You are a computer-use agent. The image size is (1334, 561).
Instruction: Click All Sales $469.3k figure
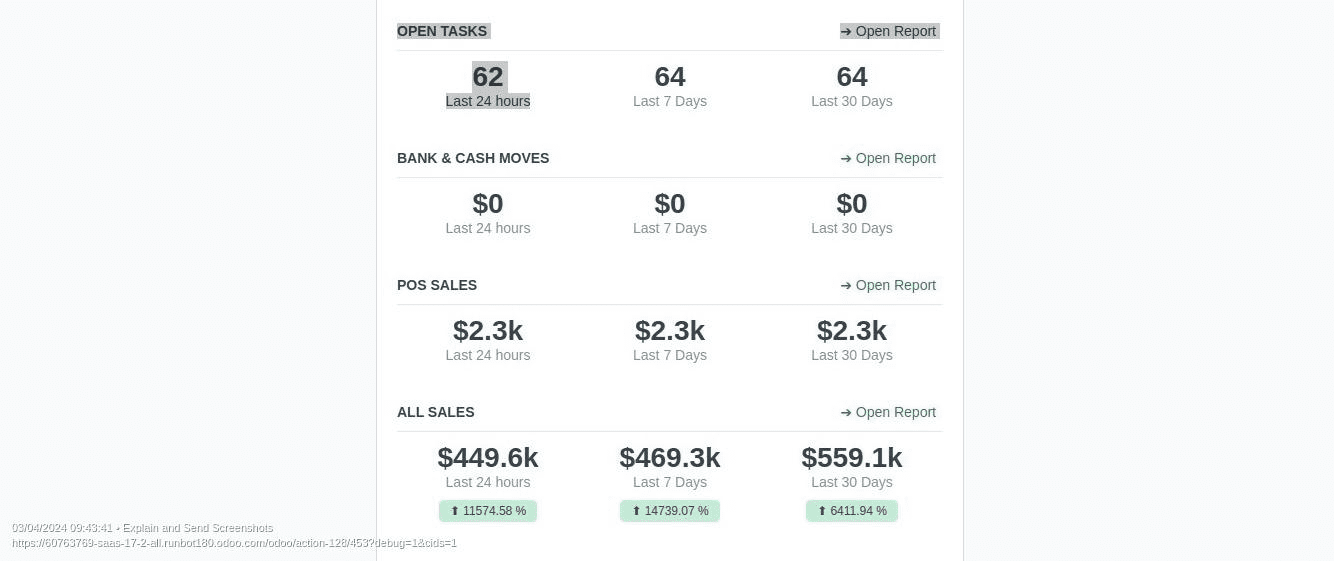coord(670,458)
